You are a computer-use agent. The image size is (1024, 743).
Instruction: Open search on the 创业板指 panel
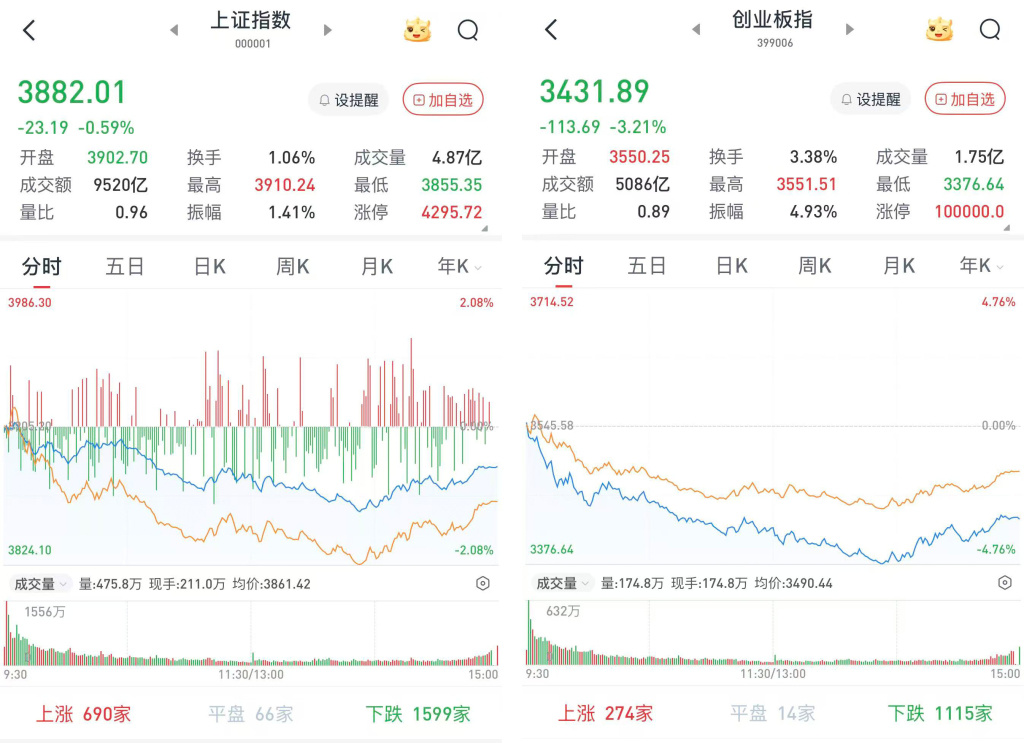point(990,29)
